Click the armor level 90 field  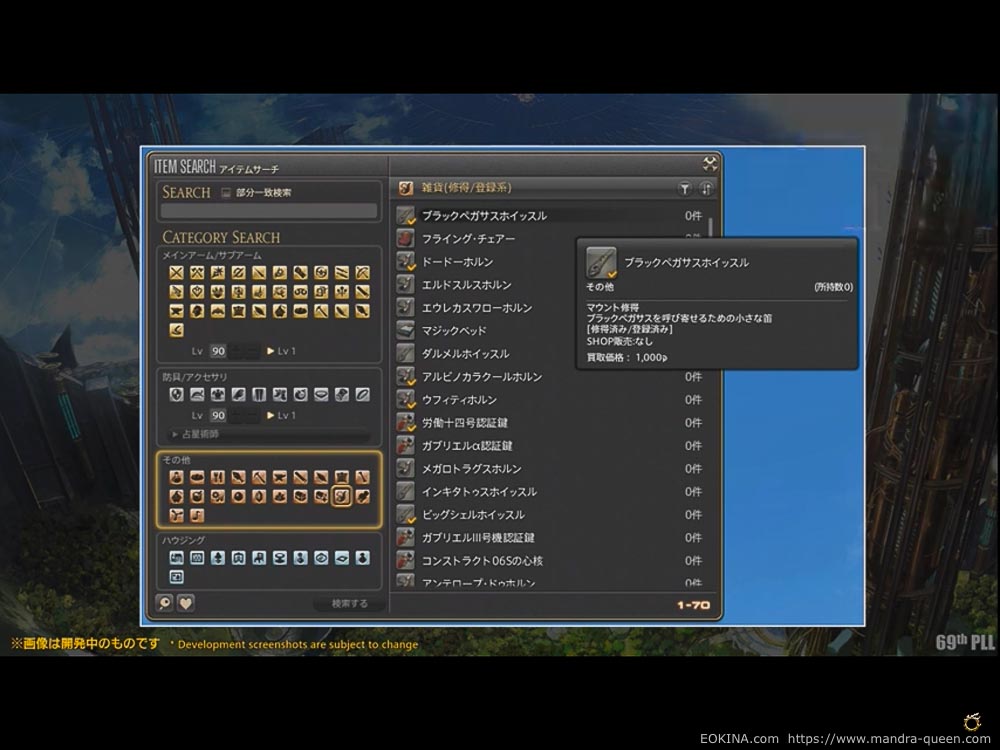(218, 415)
